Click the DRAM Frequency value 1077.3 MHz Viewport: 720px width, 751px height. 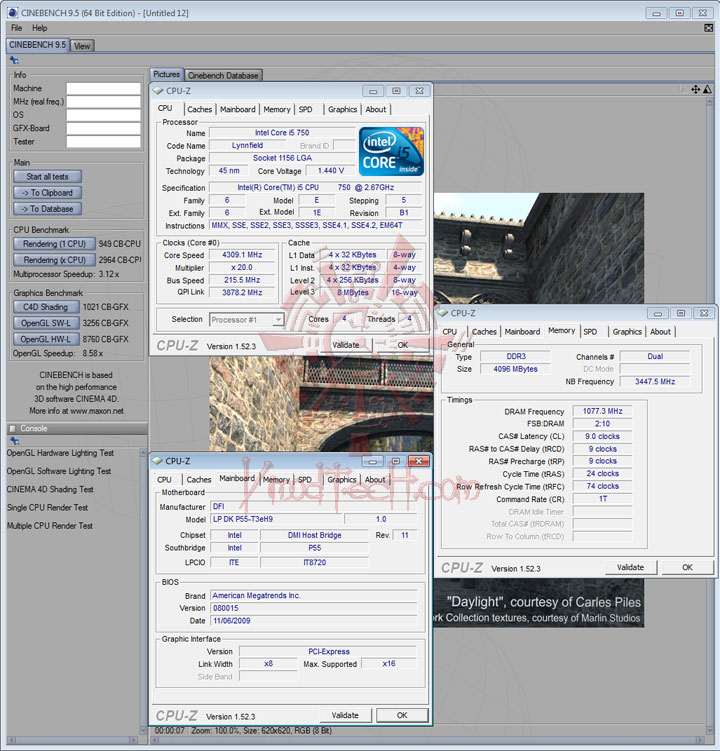point(602,411)
